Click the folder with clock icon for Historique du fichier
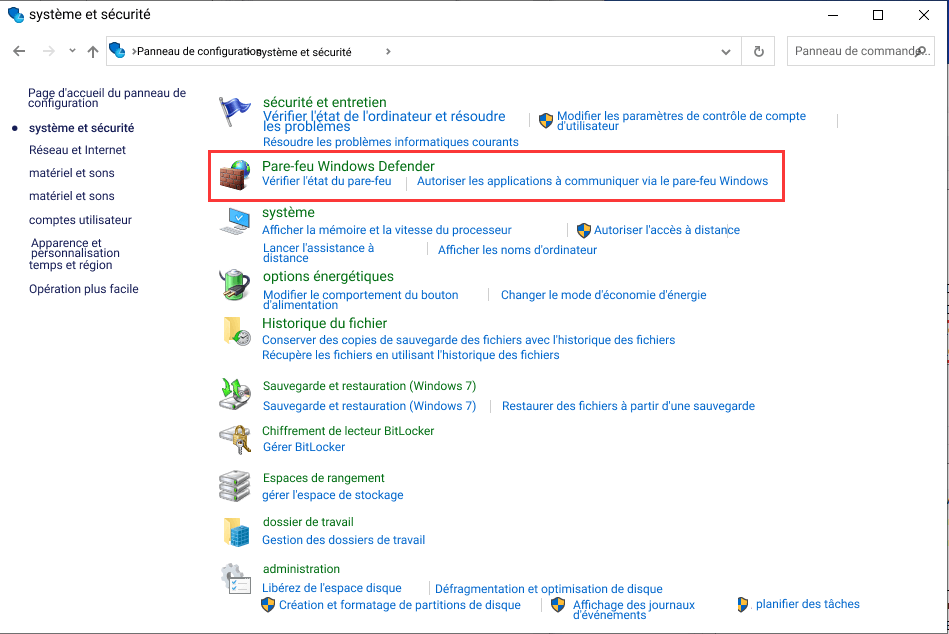 tap(237, 332)
